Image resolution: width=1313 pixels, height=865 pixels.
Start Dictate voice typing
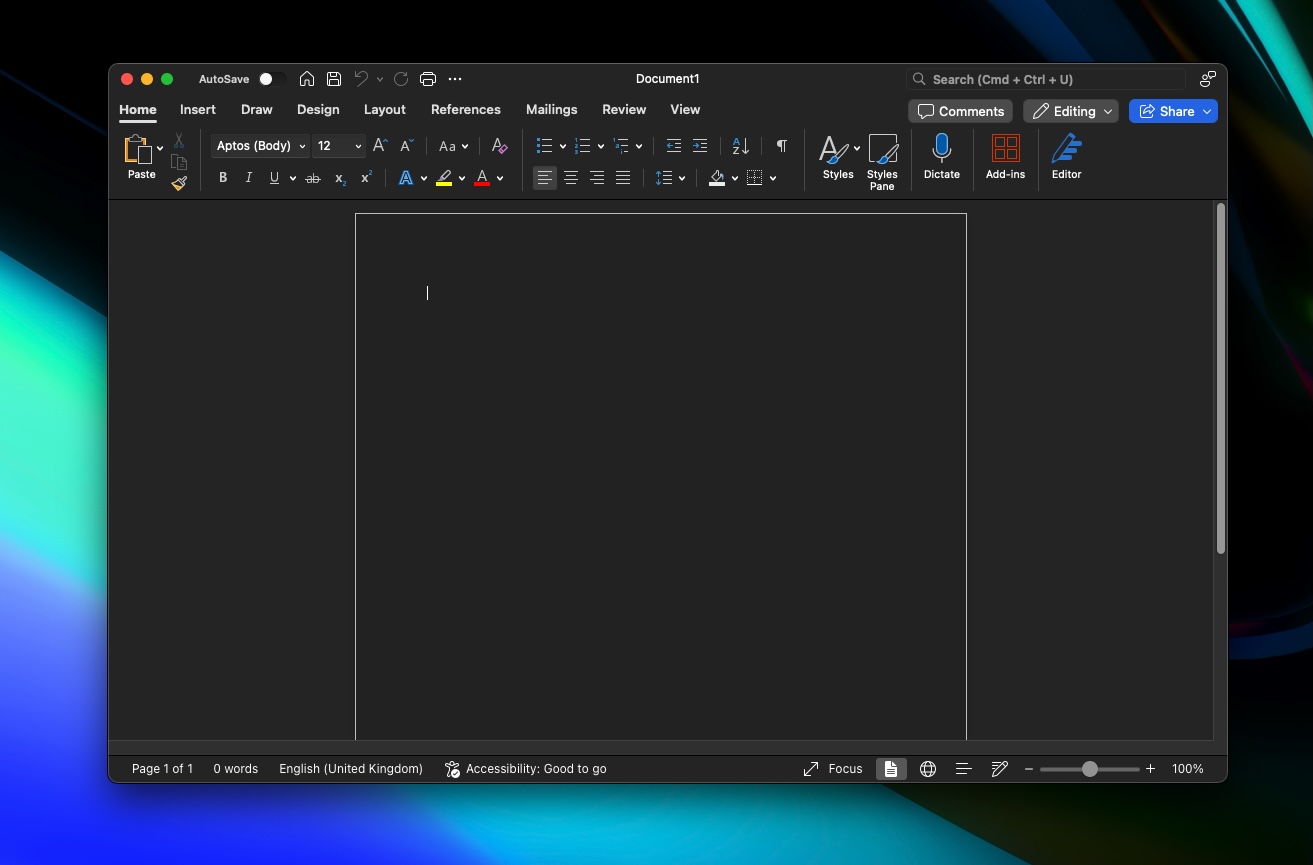click(x=941, y=157)
